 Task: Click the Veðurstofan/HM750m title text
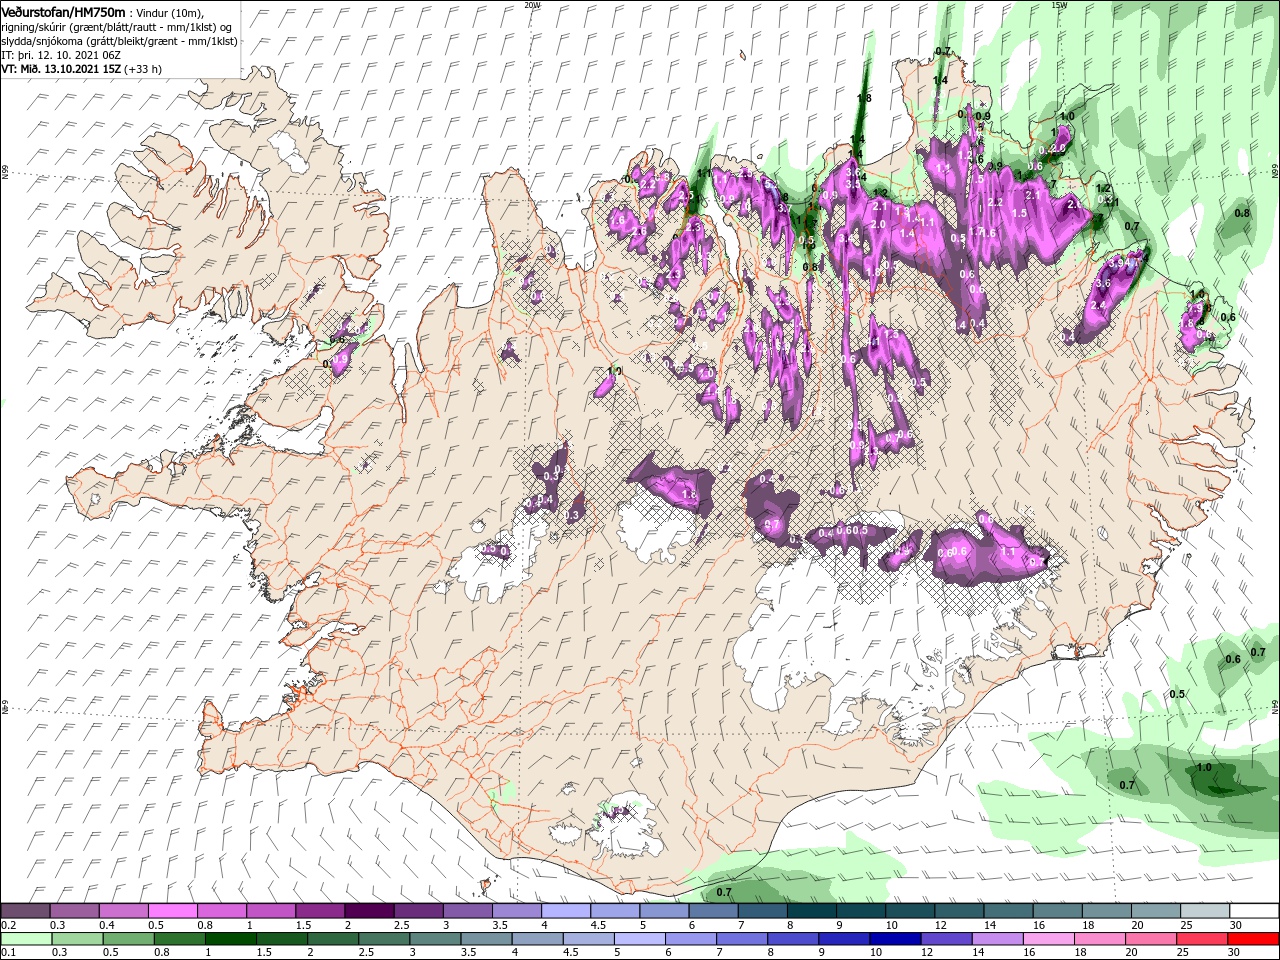(63, 12)
